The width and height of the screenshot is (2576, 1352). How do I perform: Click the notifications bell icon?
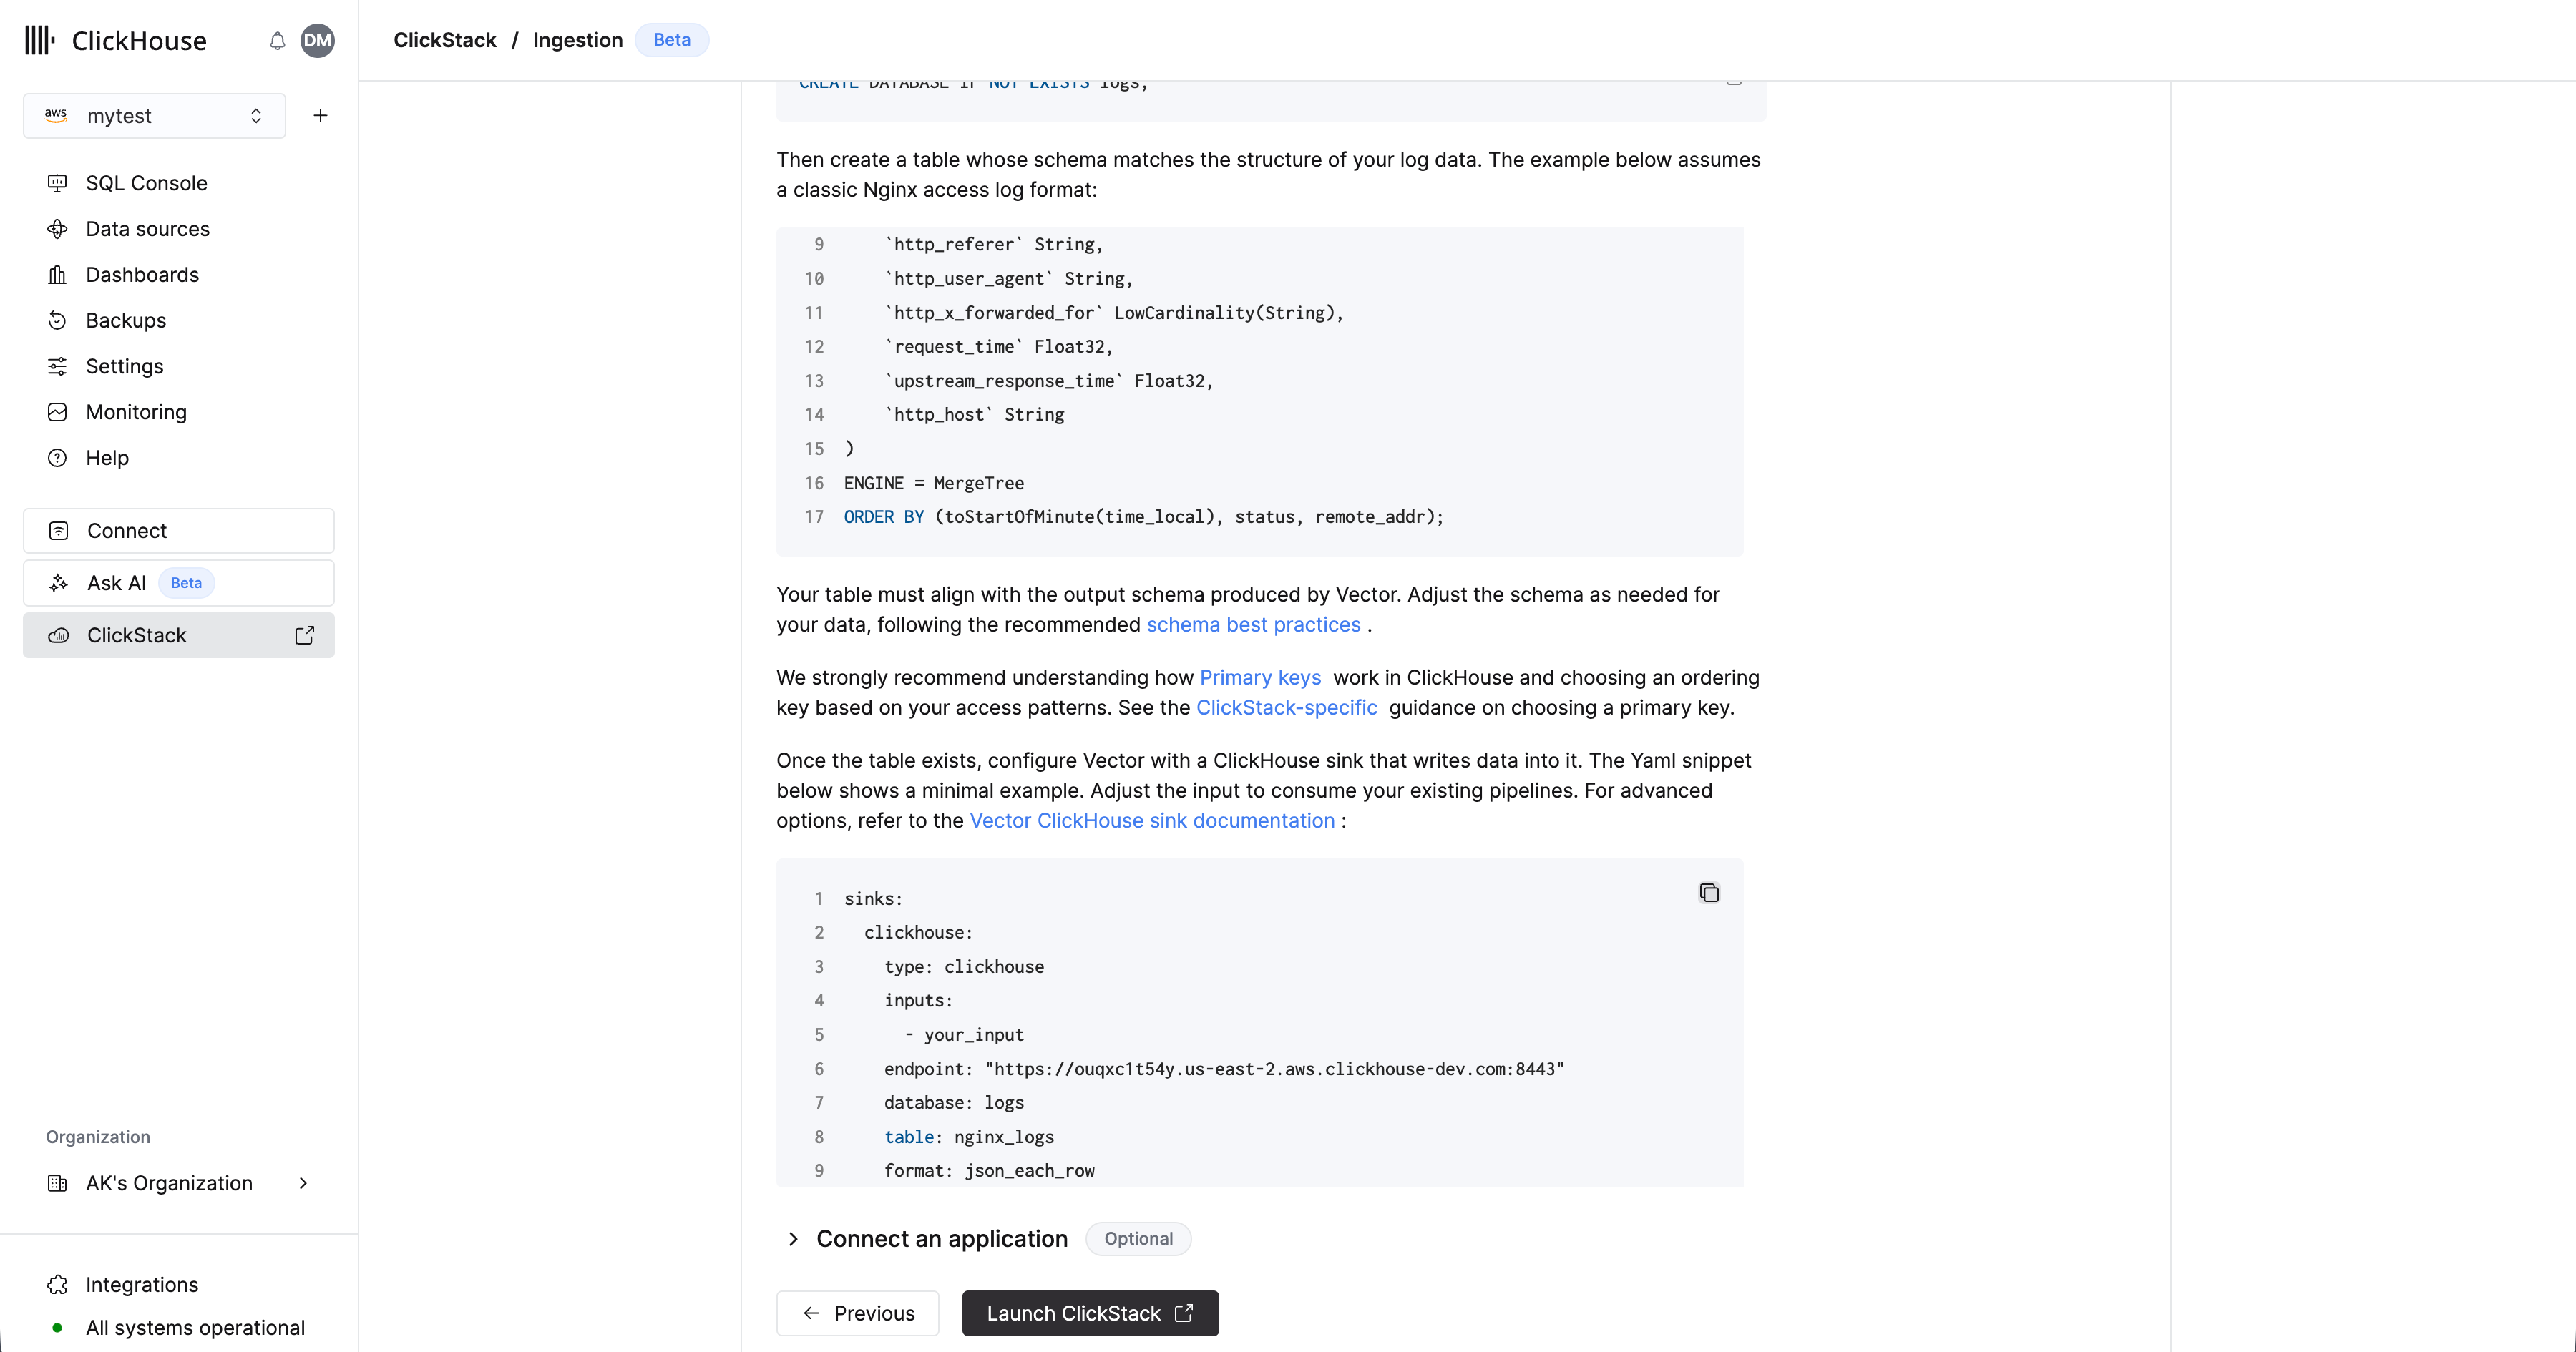coord(277,41)
